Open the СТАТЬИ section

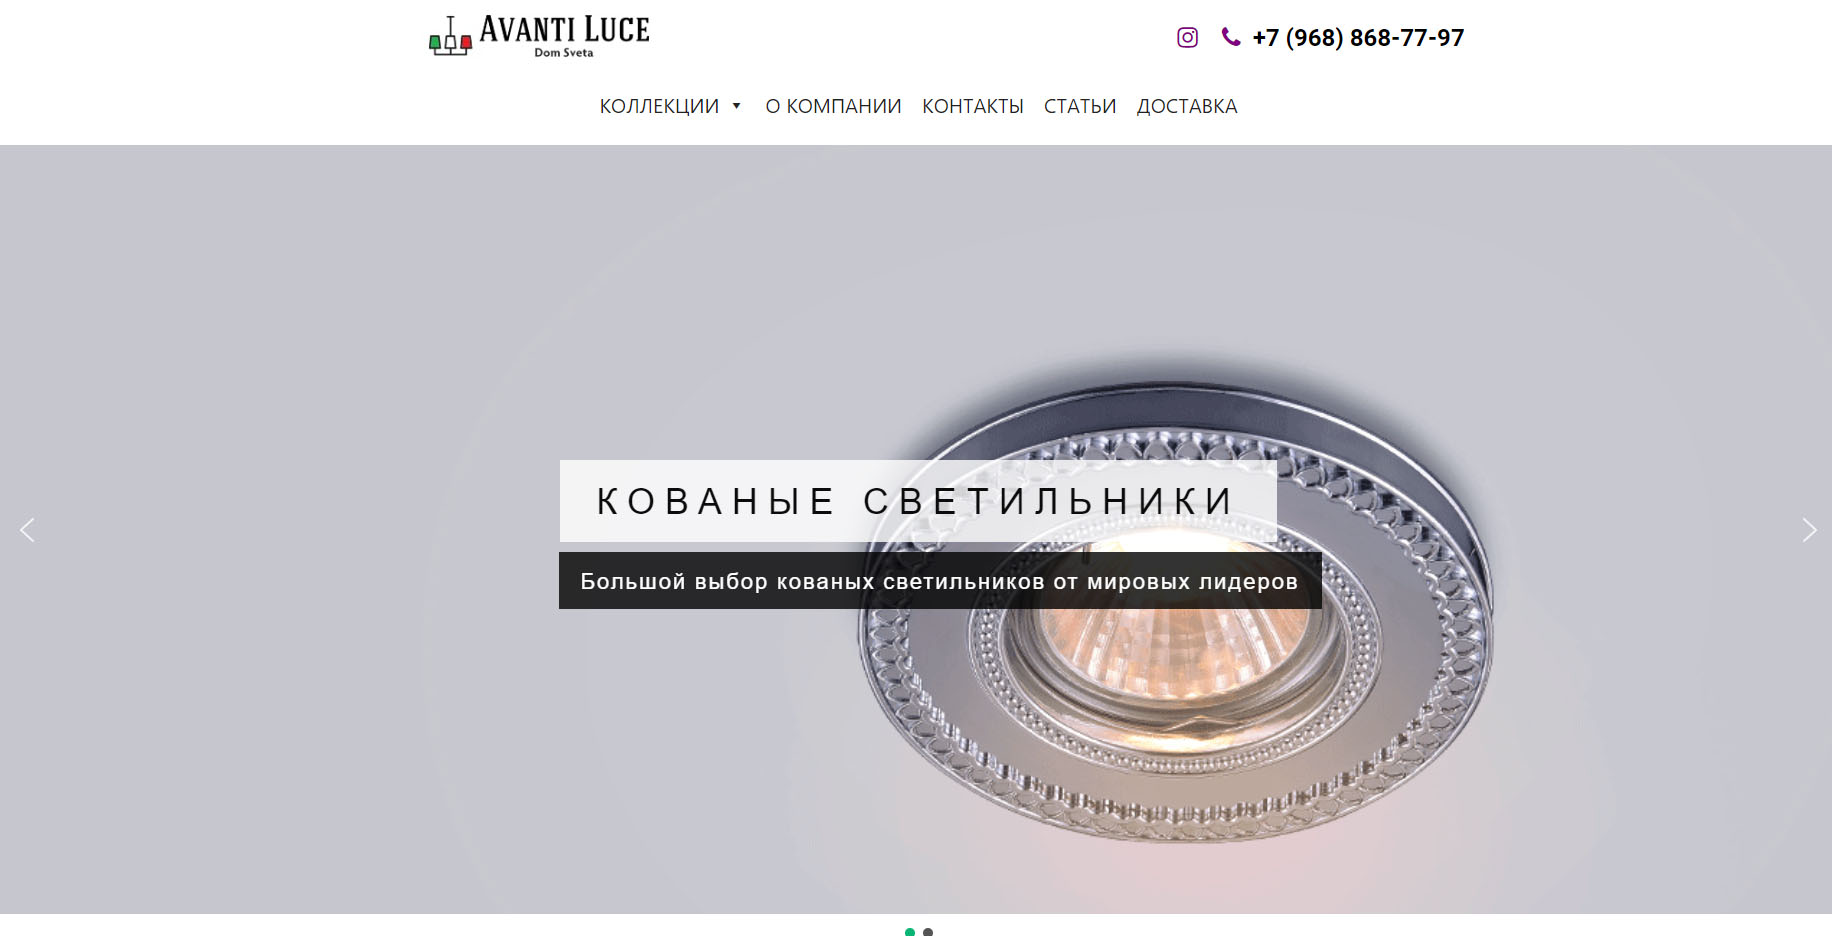point(1080,106)
